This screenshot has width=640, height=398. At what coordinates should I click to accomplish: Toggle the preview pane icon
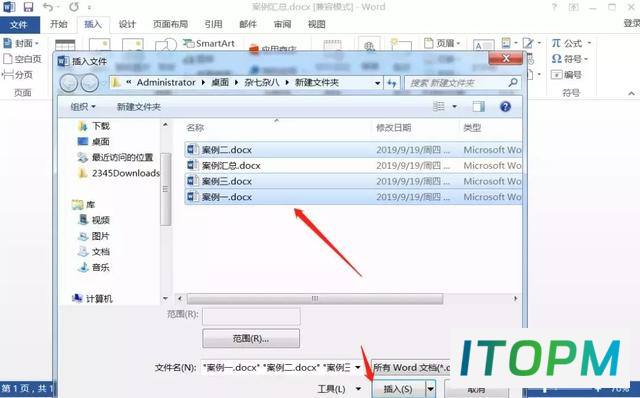[x=478, y=107]
